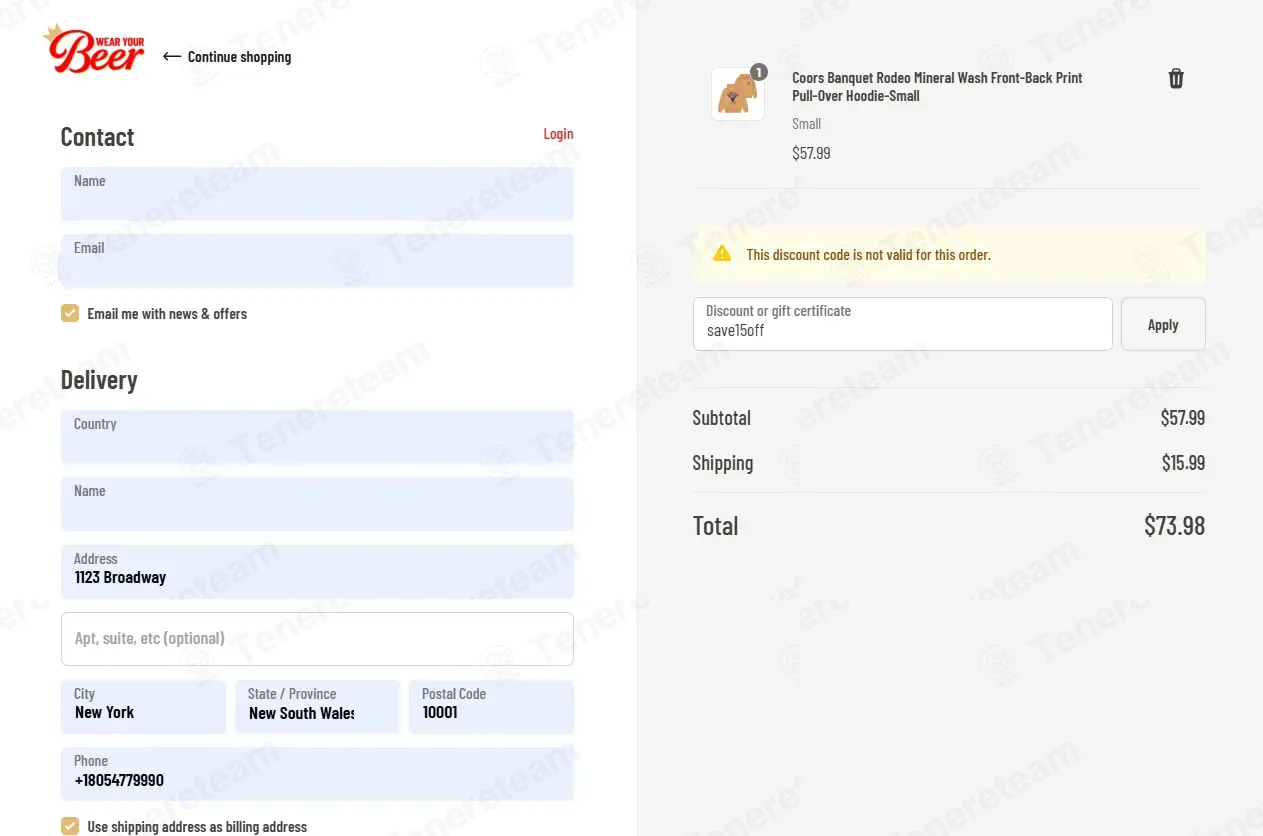Click the Small size label under hoodie
1263x836 pixels.
coord(806,124)
